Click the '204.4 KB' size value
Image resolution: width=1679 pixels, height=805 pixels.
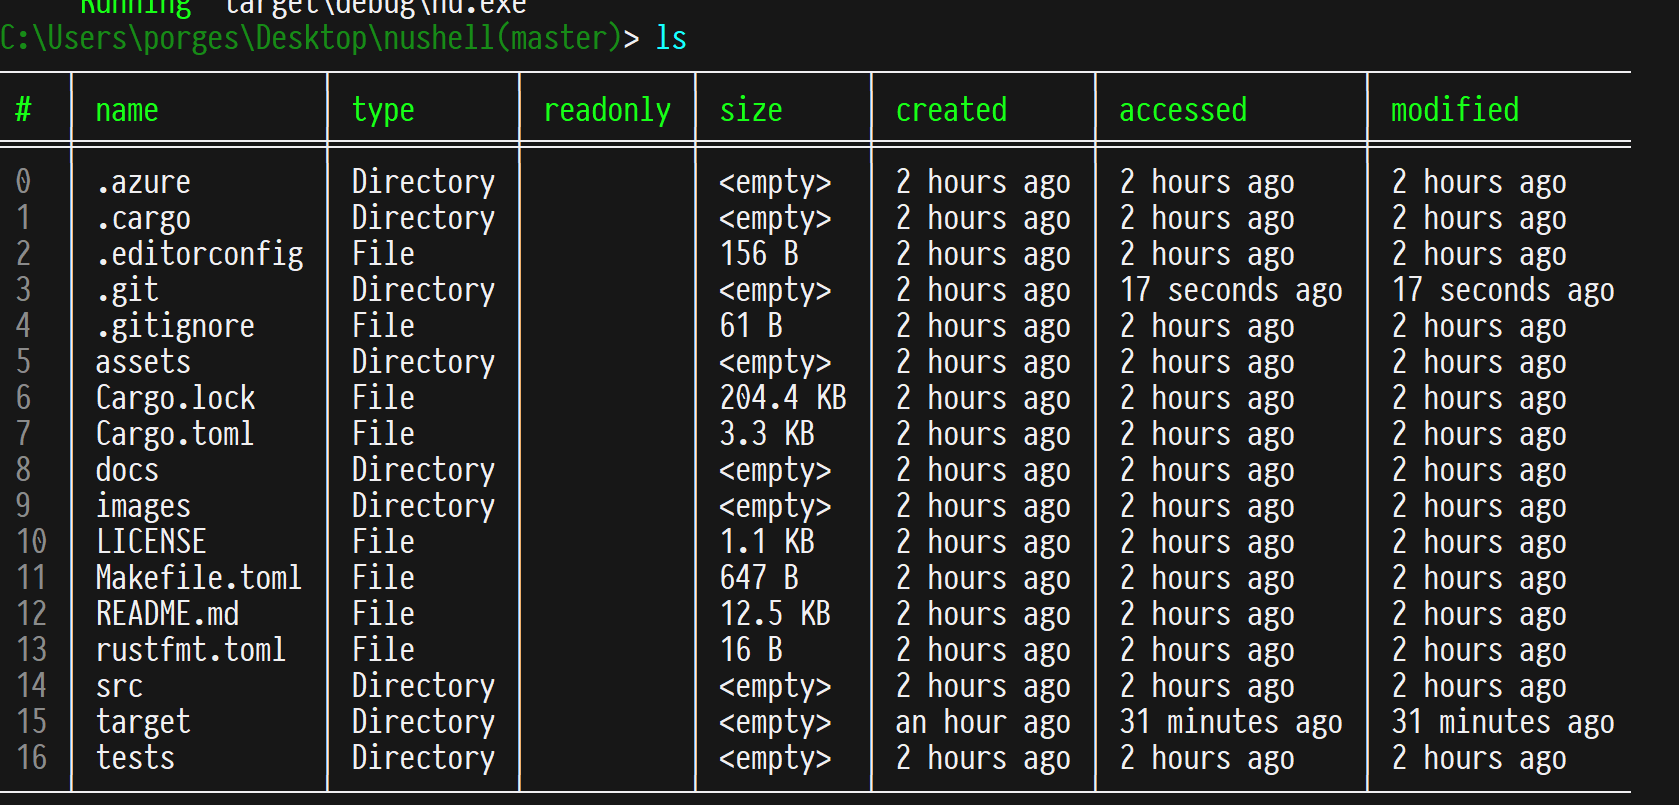click(783, 398)
